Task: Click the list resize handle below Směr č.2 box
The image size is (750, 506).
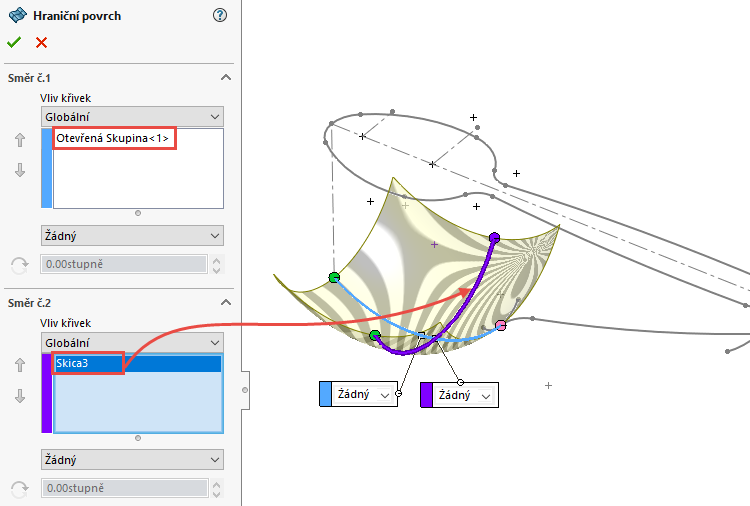Action: tap(138, 438)
